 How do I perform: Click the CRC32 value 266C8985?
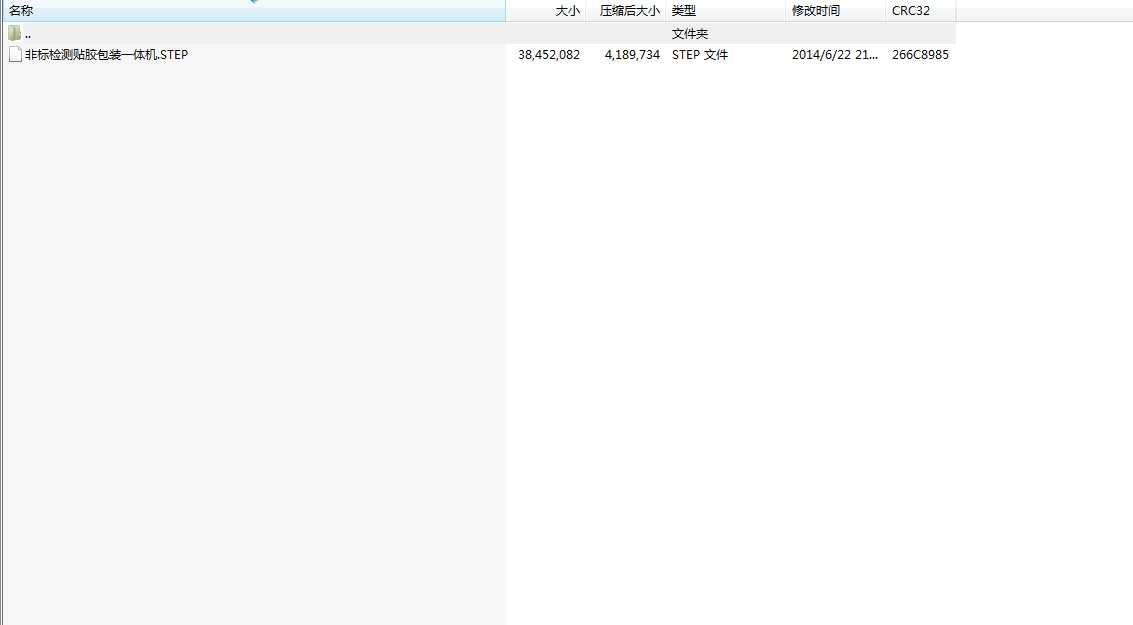tap(920, 55)
